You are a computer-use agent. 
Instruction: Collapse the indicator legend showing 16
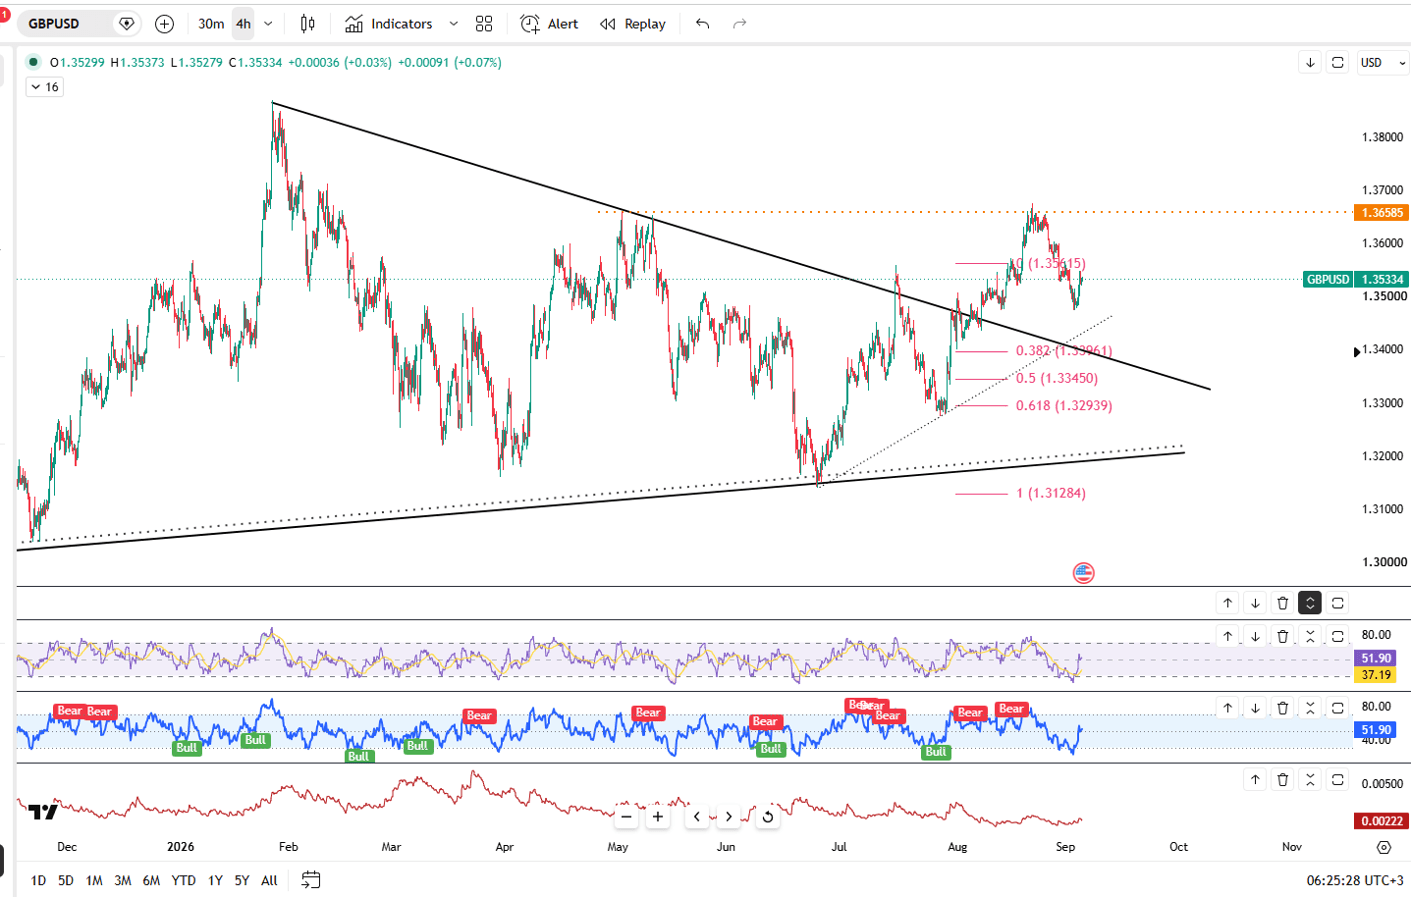tap(45, 87)
